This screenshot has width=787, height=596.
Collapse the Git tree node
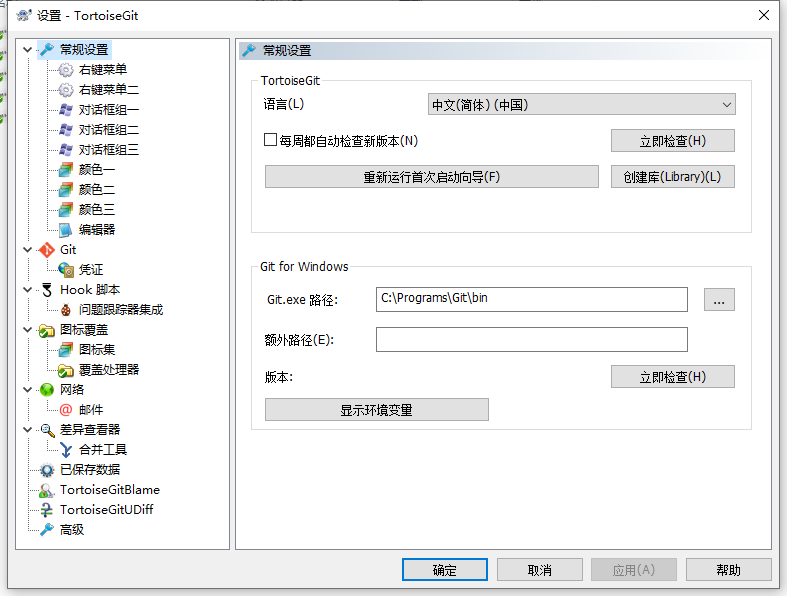[28, 250]
